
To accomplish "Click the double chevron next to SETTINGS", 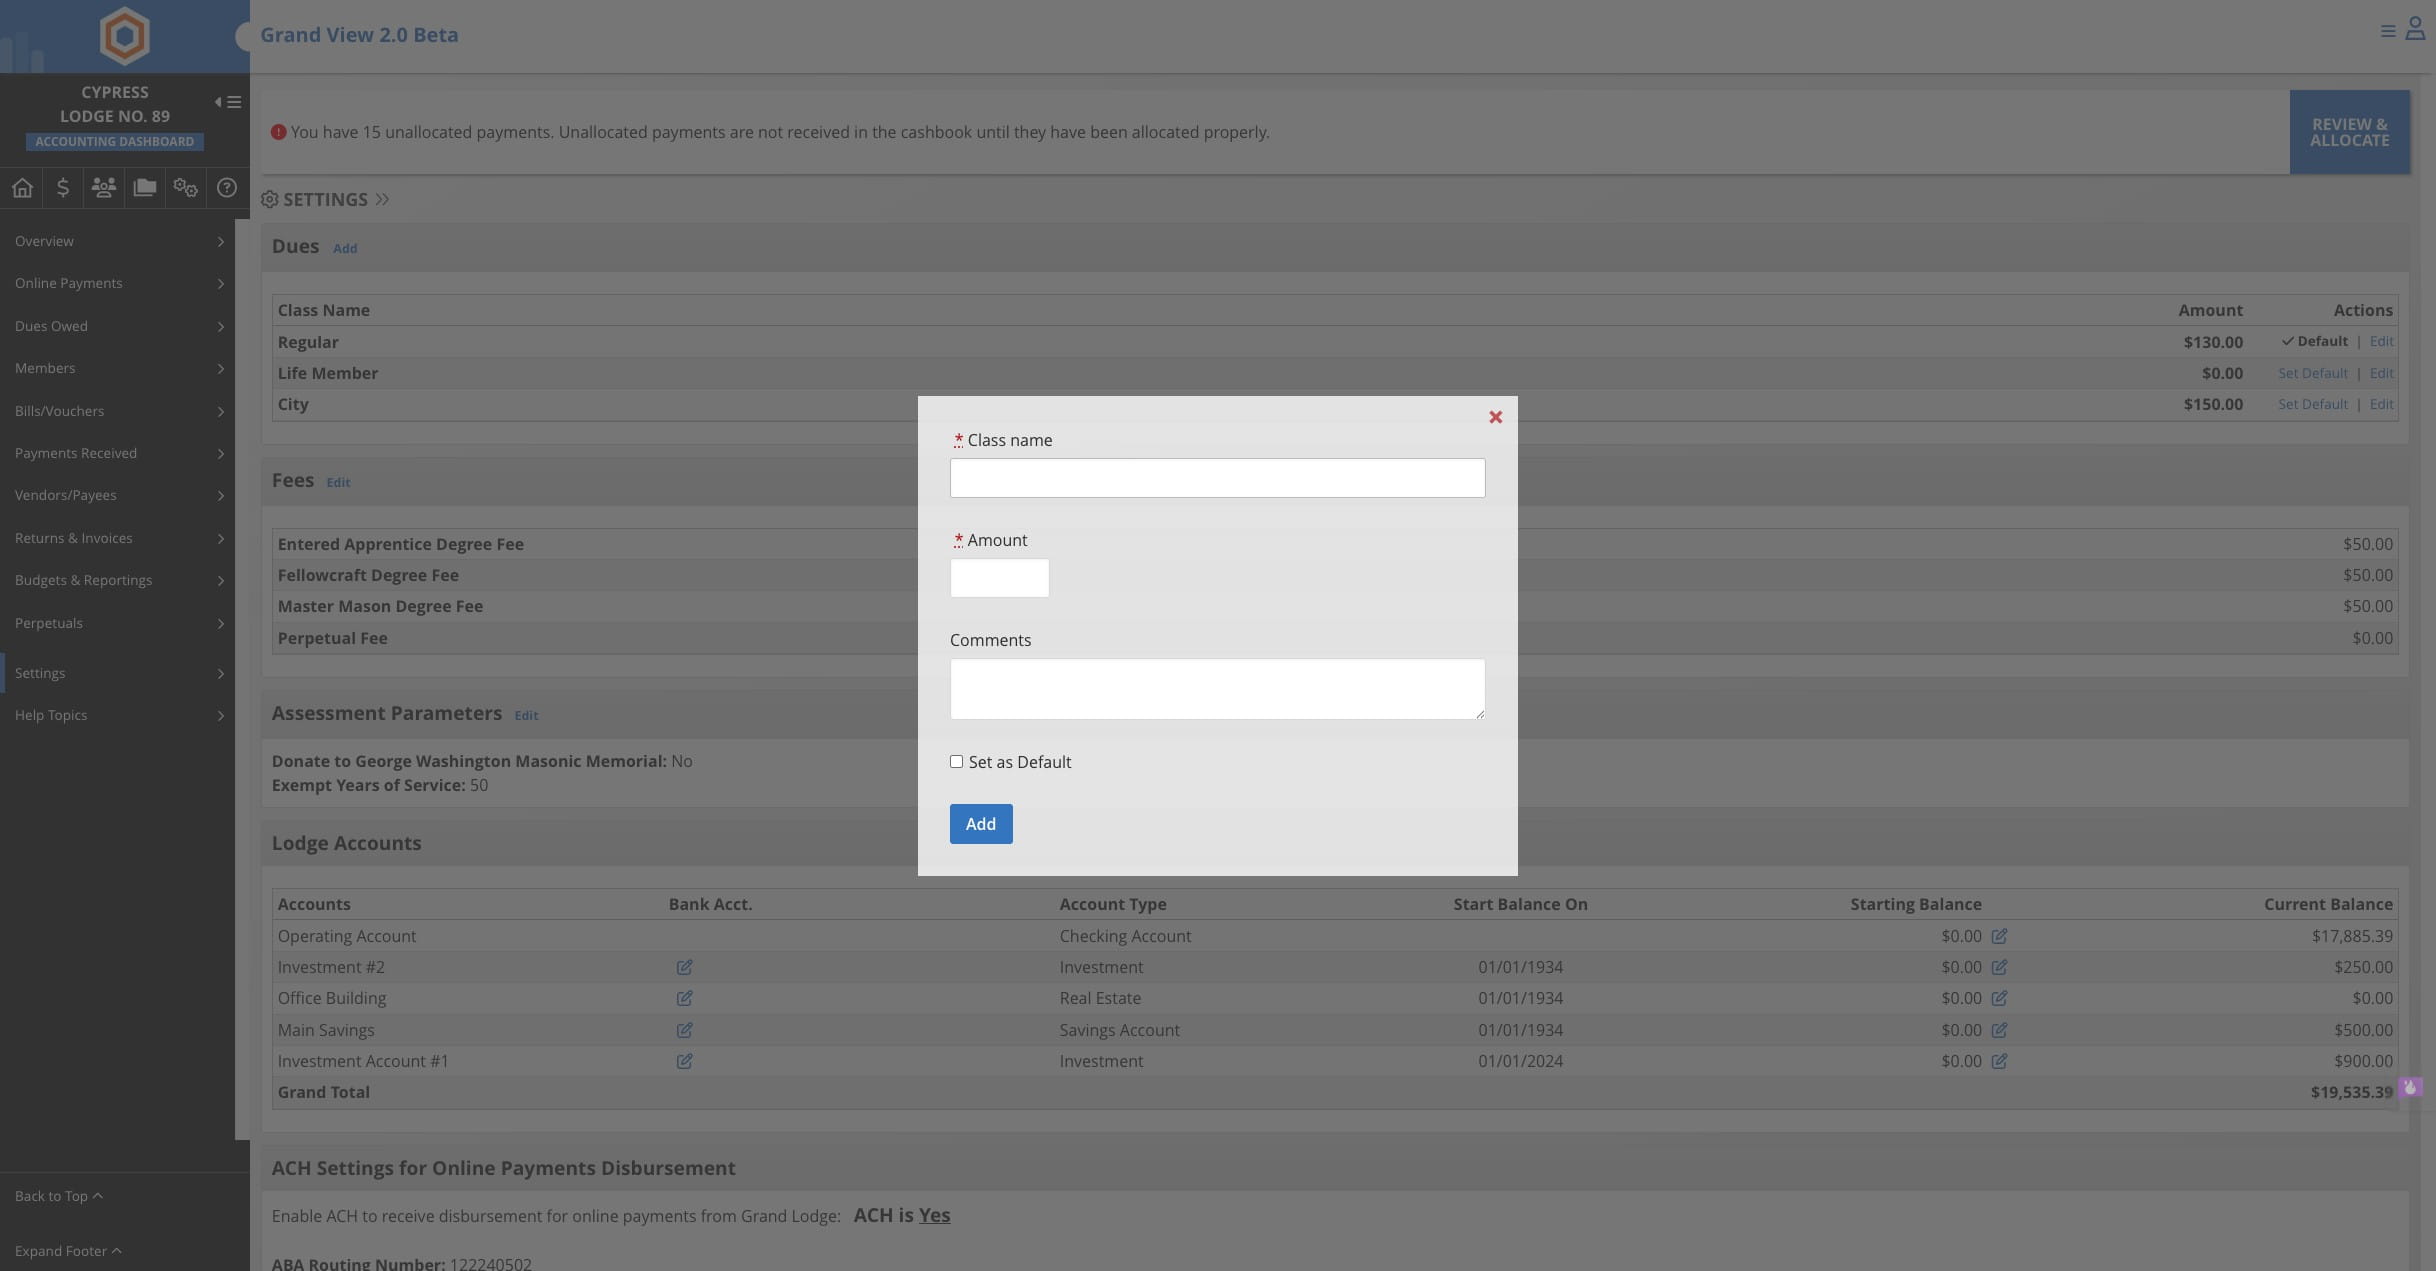I will [382, 200].
